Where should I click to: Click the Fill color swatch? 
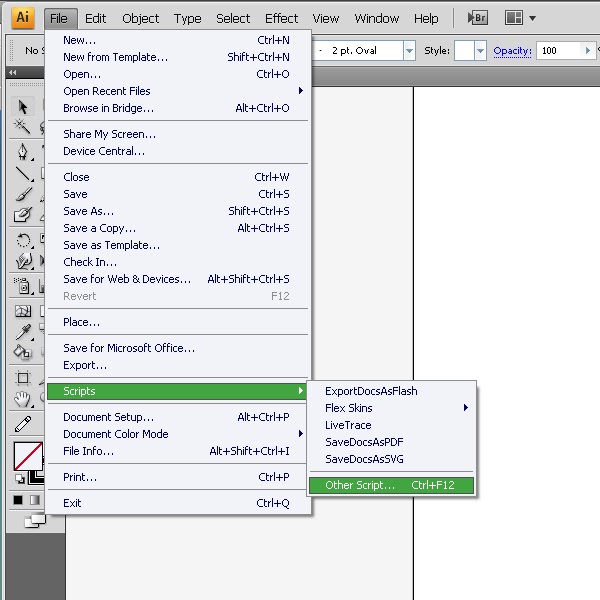pos(28,456)
